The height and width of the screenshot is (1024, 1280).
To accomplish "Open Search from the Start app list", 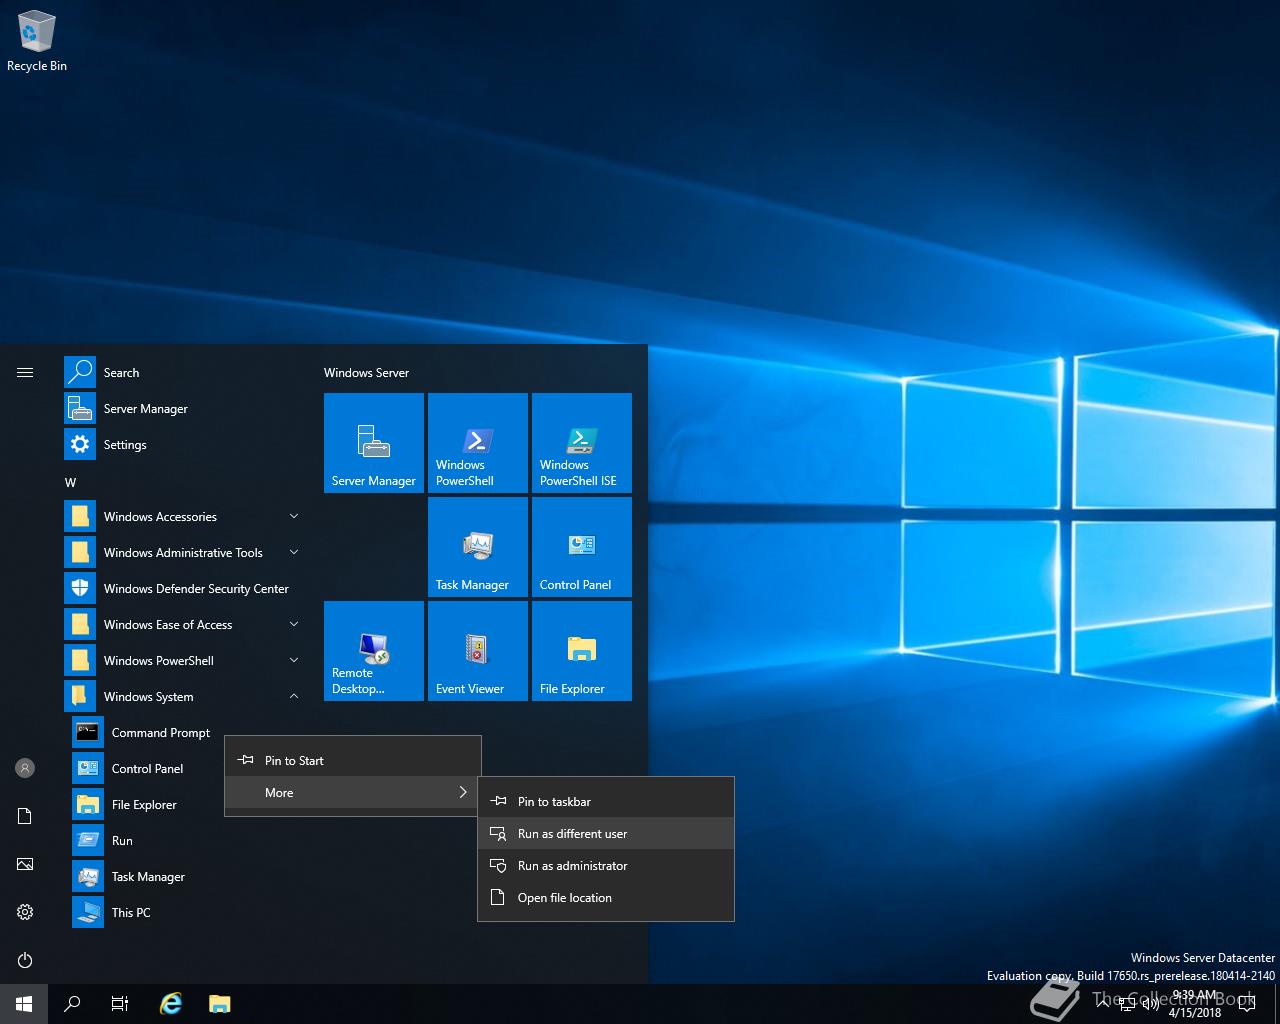I will tap(184, 372).
